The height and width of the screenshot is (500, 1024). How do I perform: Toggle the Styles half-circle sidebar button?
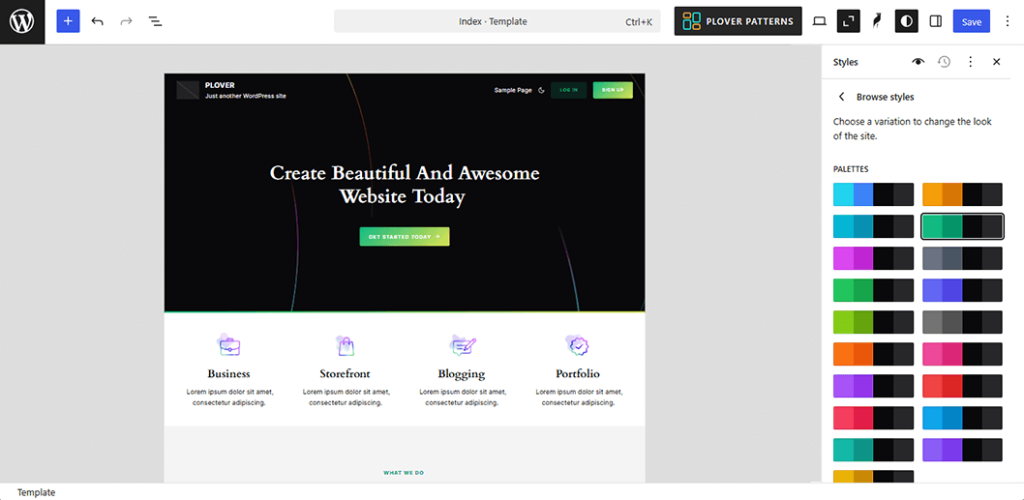point(906,21)
